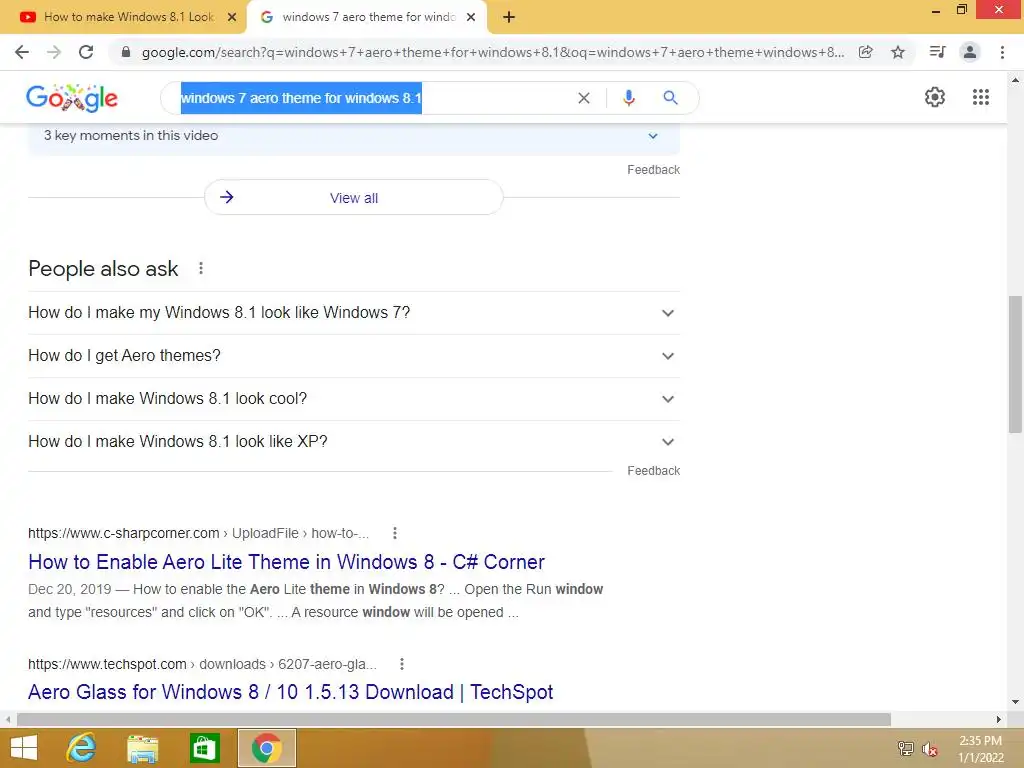Image resolution: width=1024 pixels, height=768 pixels.
Task: Click the muted volume tray icon
Action: pyautogui.click(x=930, y=749)
